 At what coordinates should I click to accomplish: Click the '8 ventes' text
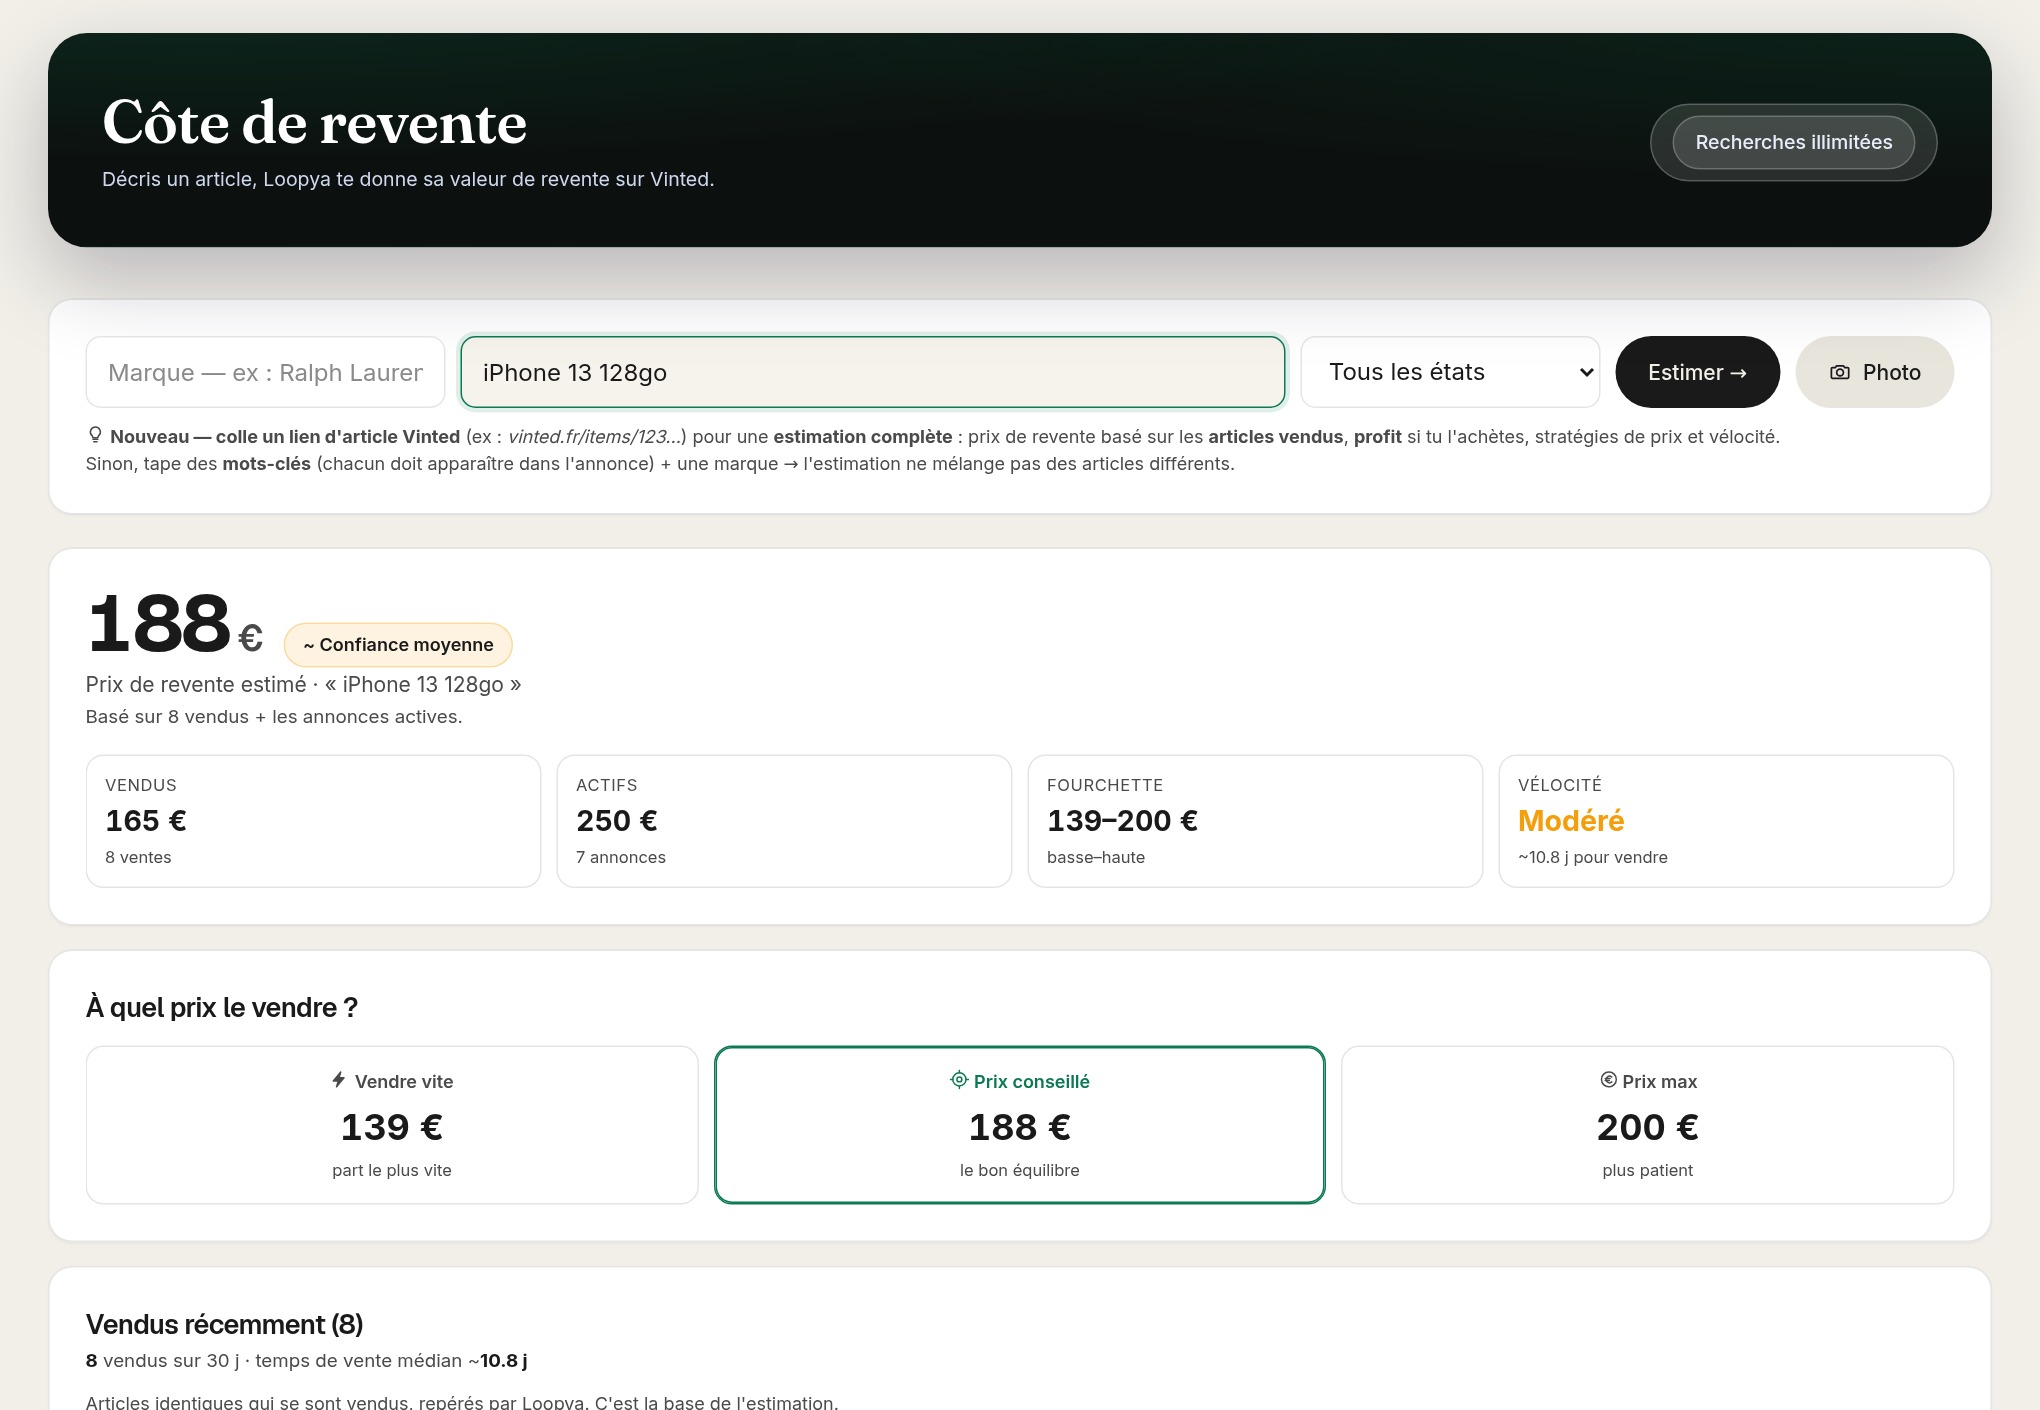point(138,857)
